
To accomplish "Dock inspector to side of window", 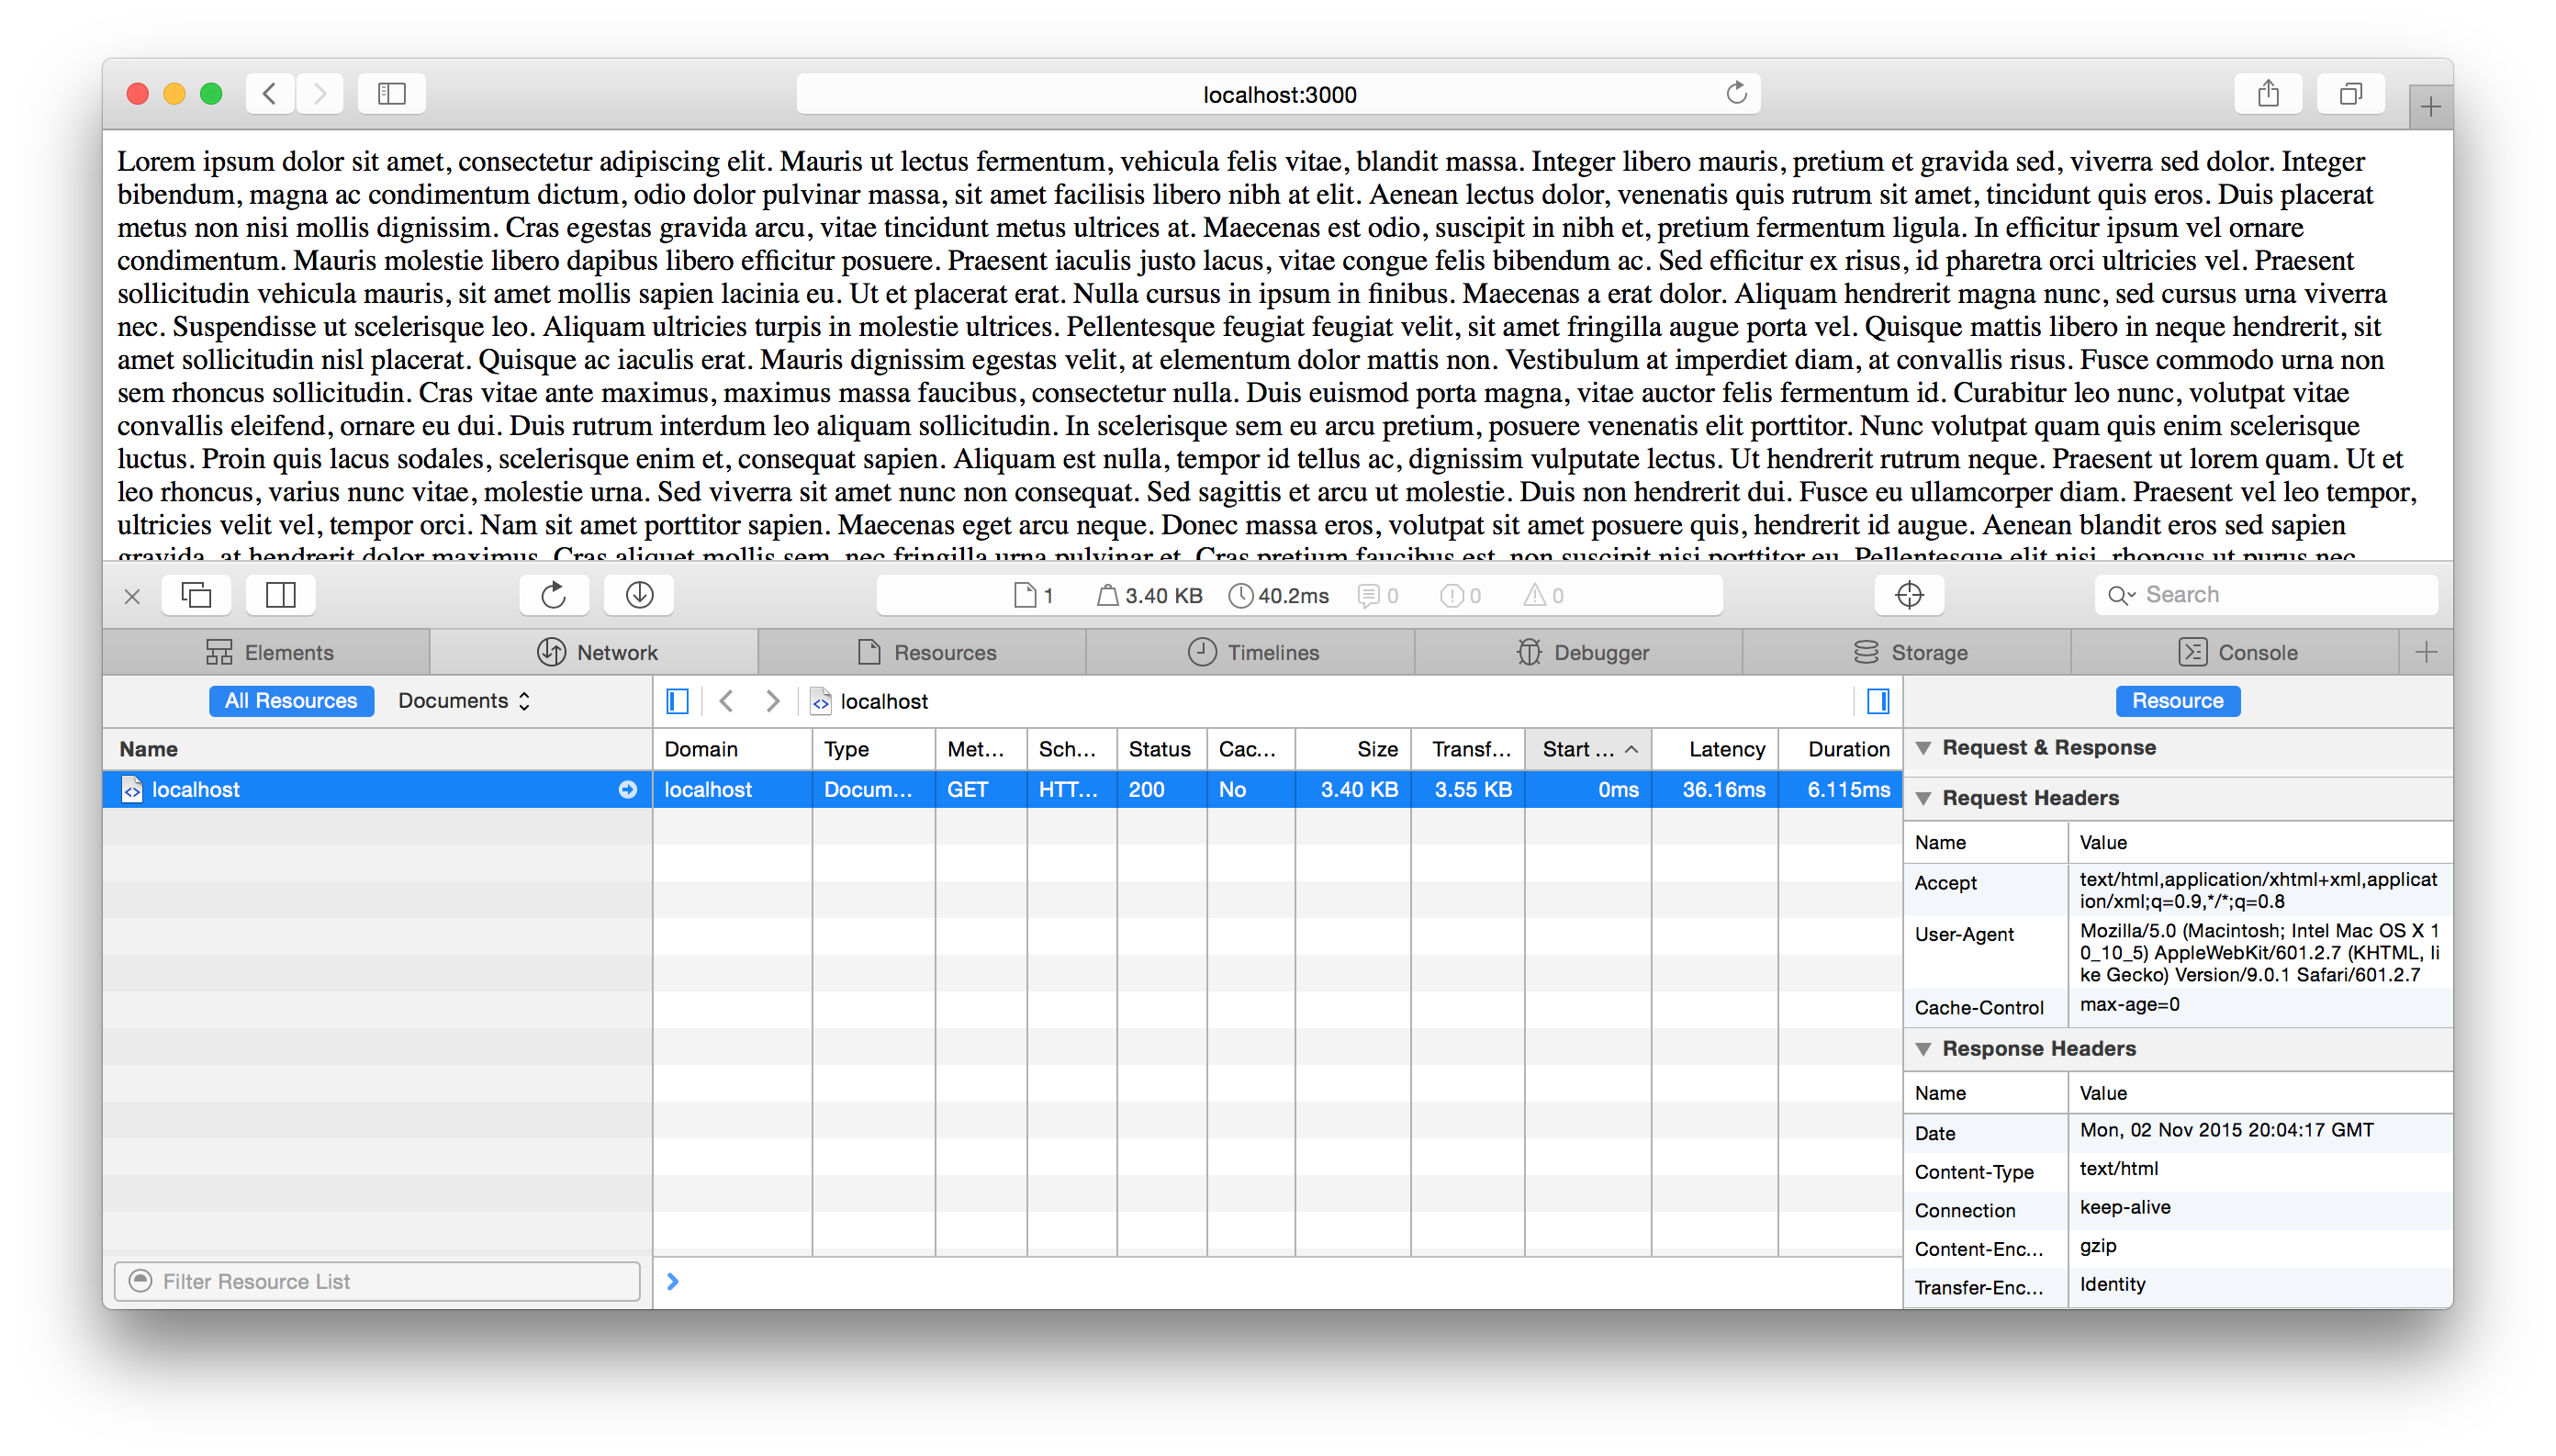I will tap(281, 596).
